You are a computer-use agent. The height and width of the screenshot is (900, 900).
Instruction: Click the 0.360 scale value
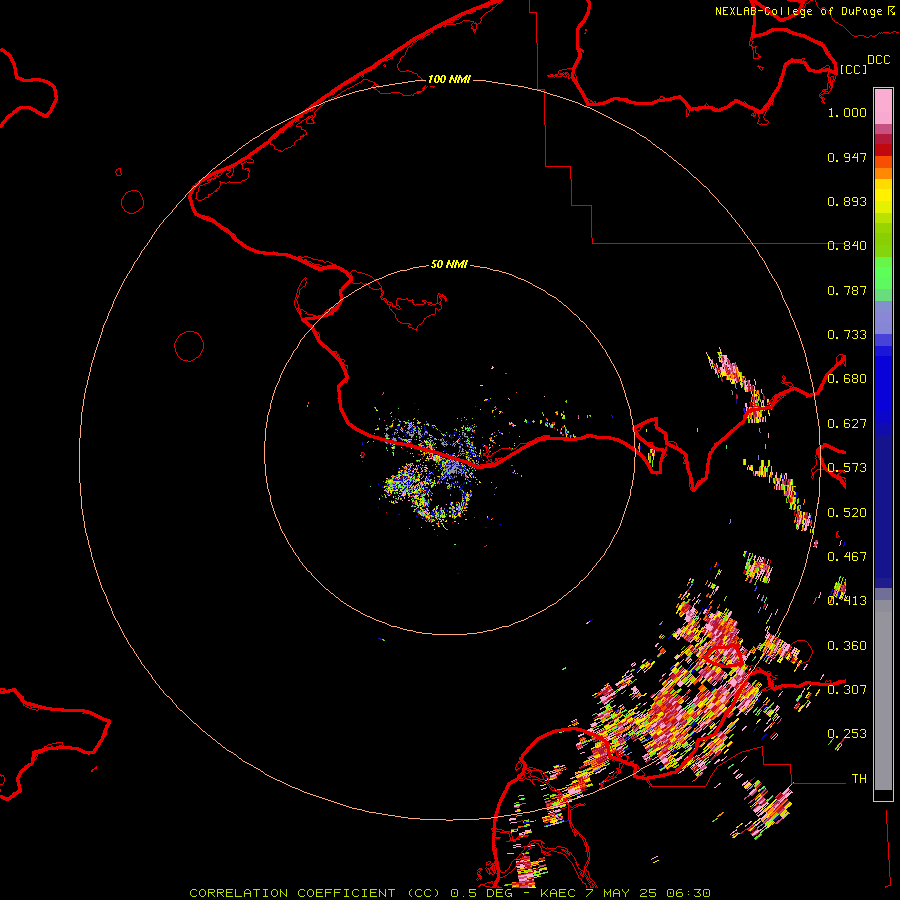[x=847, y=646]
